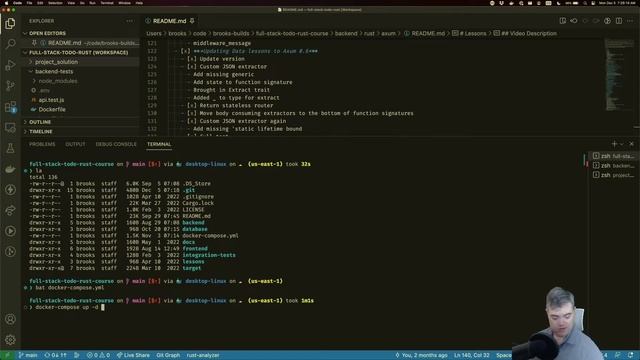This screenshot has width=640, height=360.
Task: Select zsh project... terminal session
Action: pyautogui.click(x=614, y=175)
